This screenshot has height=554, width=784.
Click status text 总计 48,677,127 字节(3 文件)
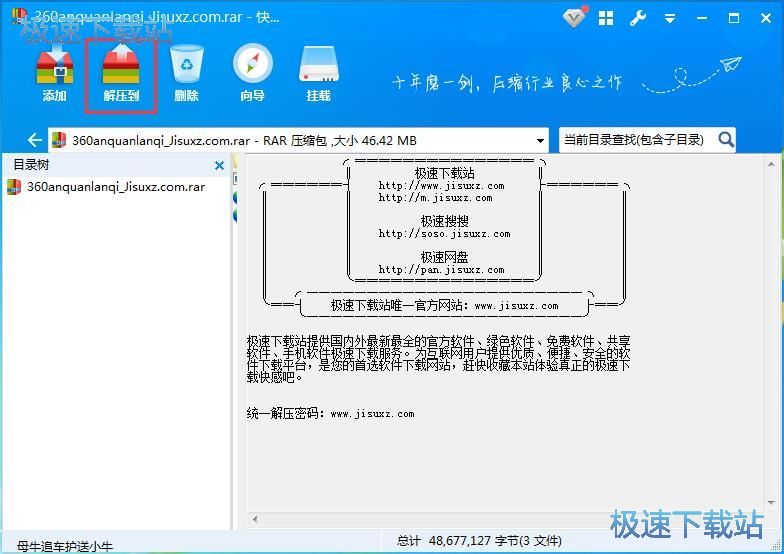click(479, 540)
